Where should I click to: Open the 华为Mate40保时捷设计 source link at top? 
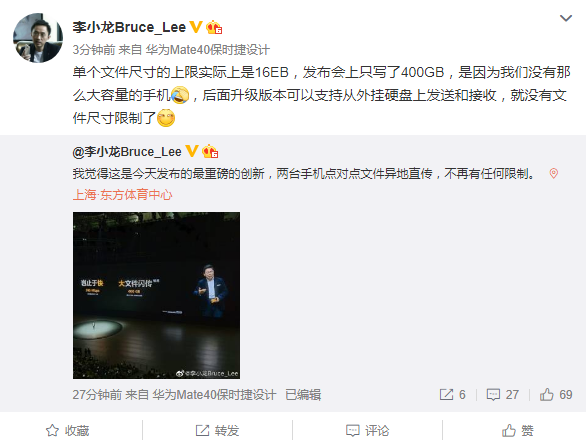point(208,50)
